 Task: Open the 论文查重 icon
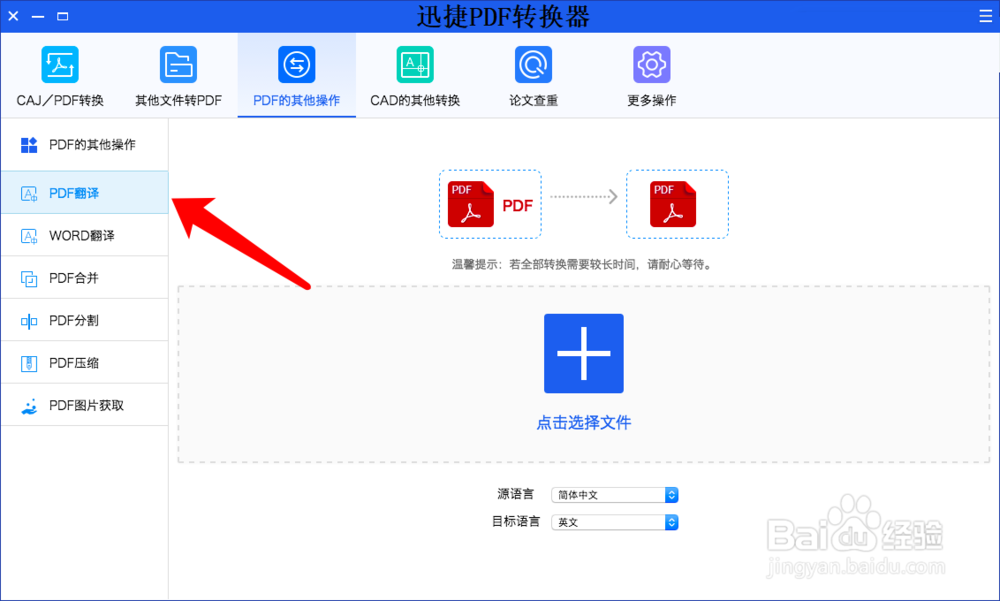click(533, 64)
